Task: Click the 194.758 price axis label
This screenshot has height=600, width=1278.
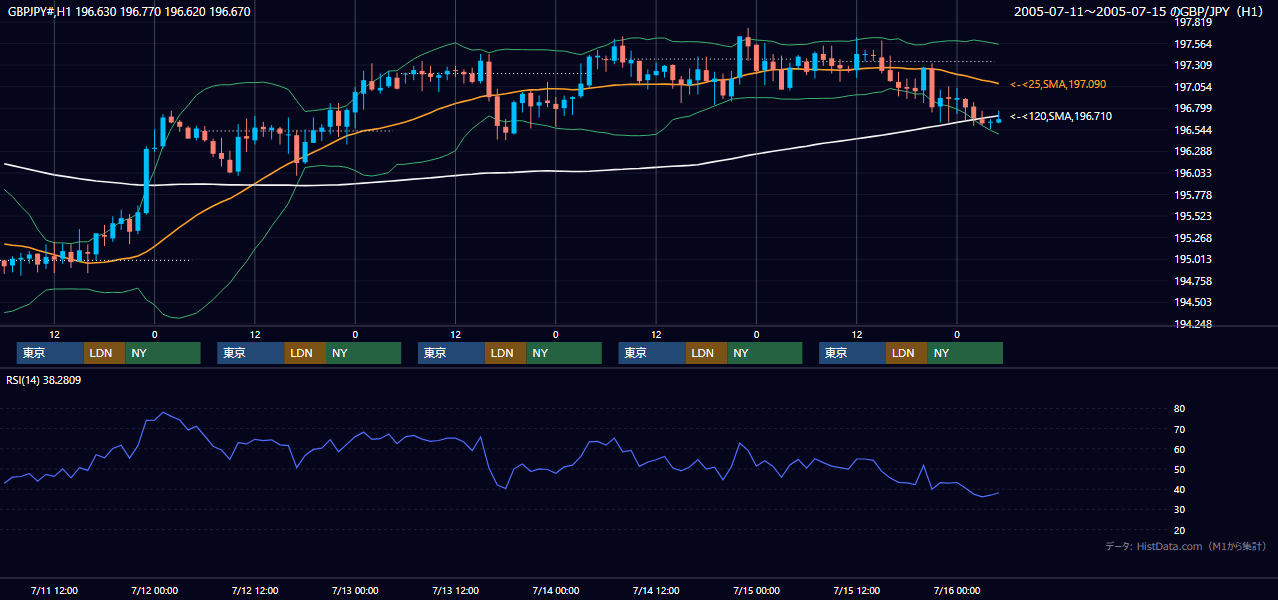Action: (1193, 281)
